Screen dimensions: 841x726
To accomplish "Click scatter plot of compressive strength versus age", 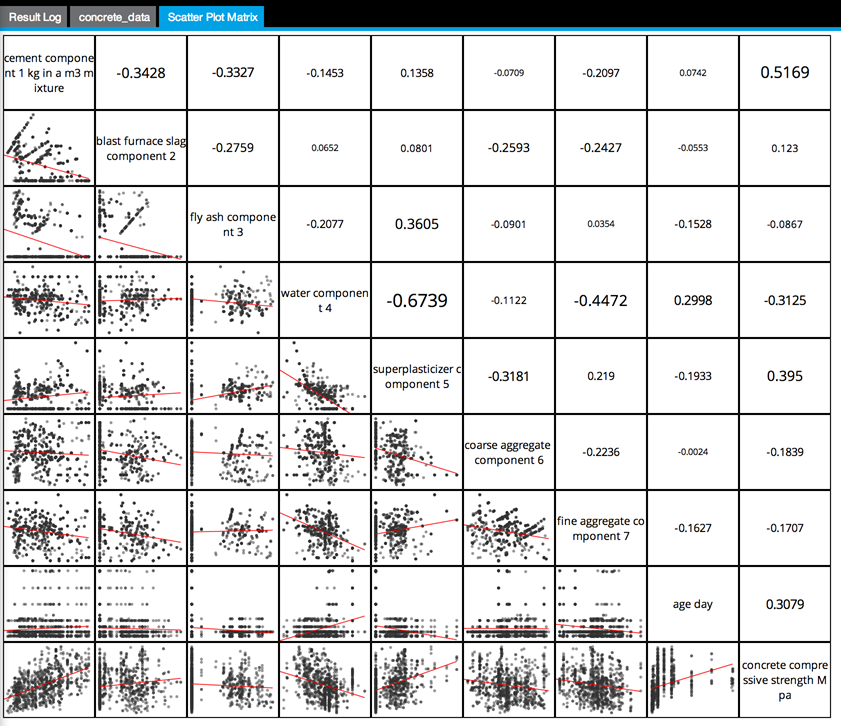I will pos(692,679).
